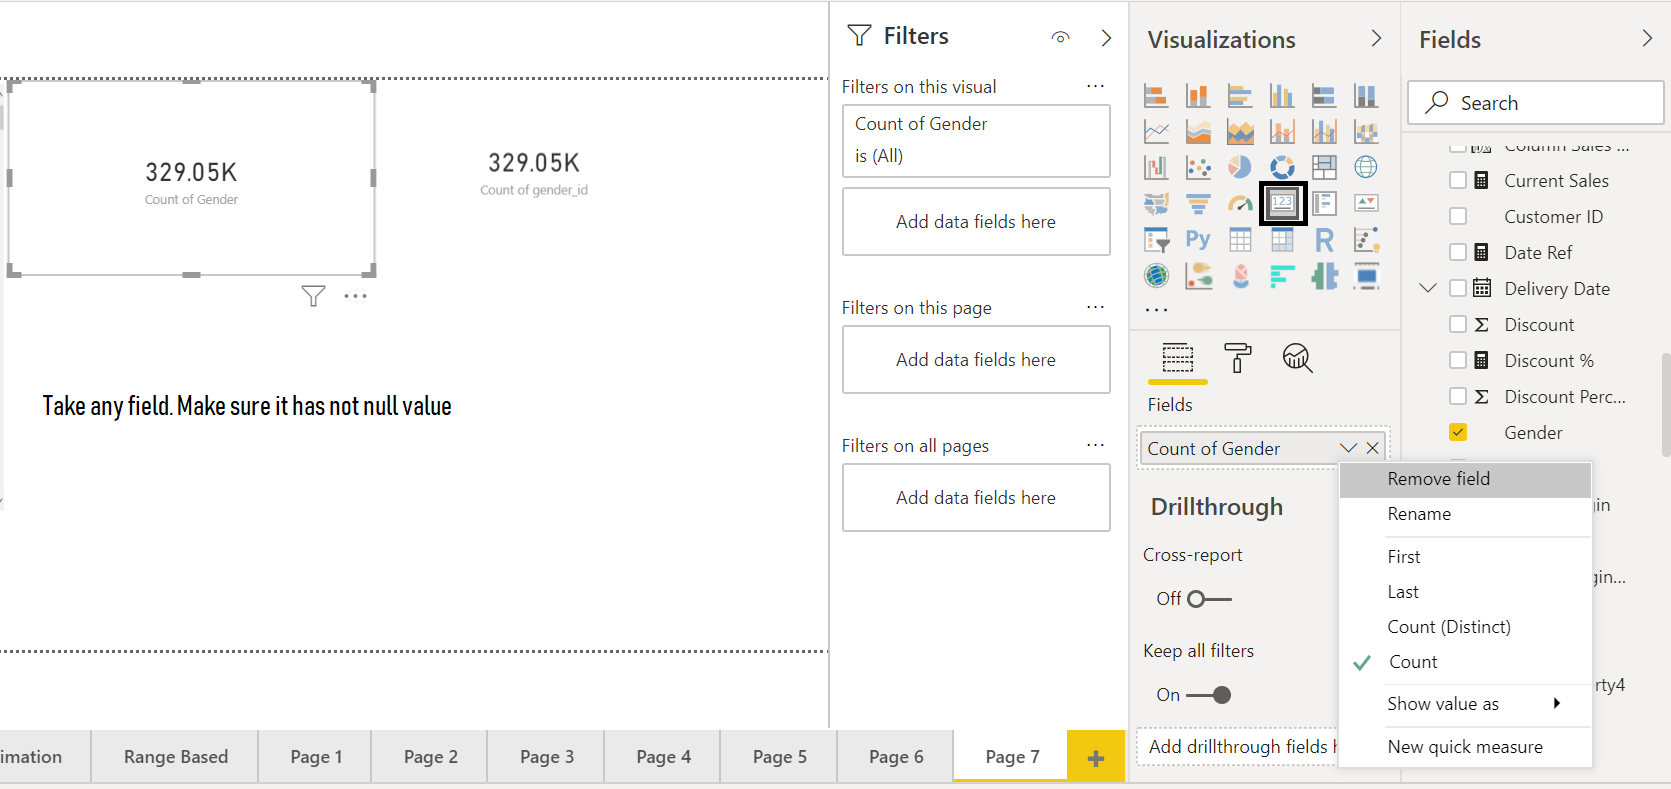This screenshot has width=1671, height=789.
Task: Toggle Keep all filters switch
Action: [x=1209, y=695]
